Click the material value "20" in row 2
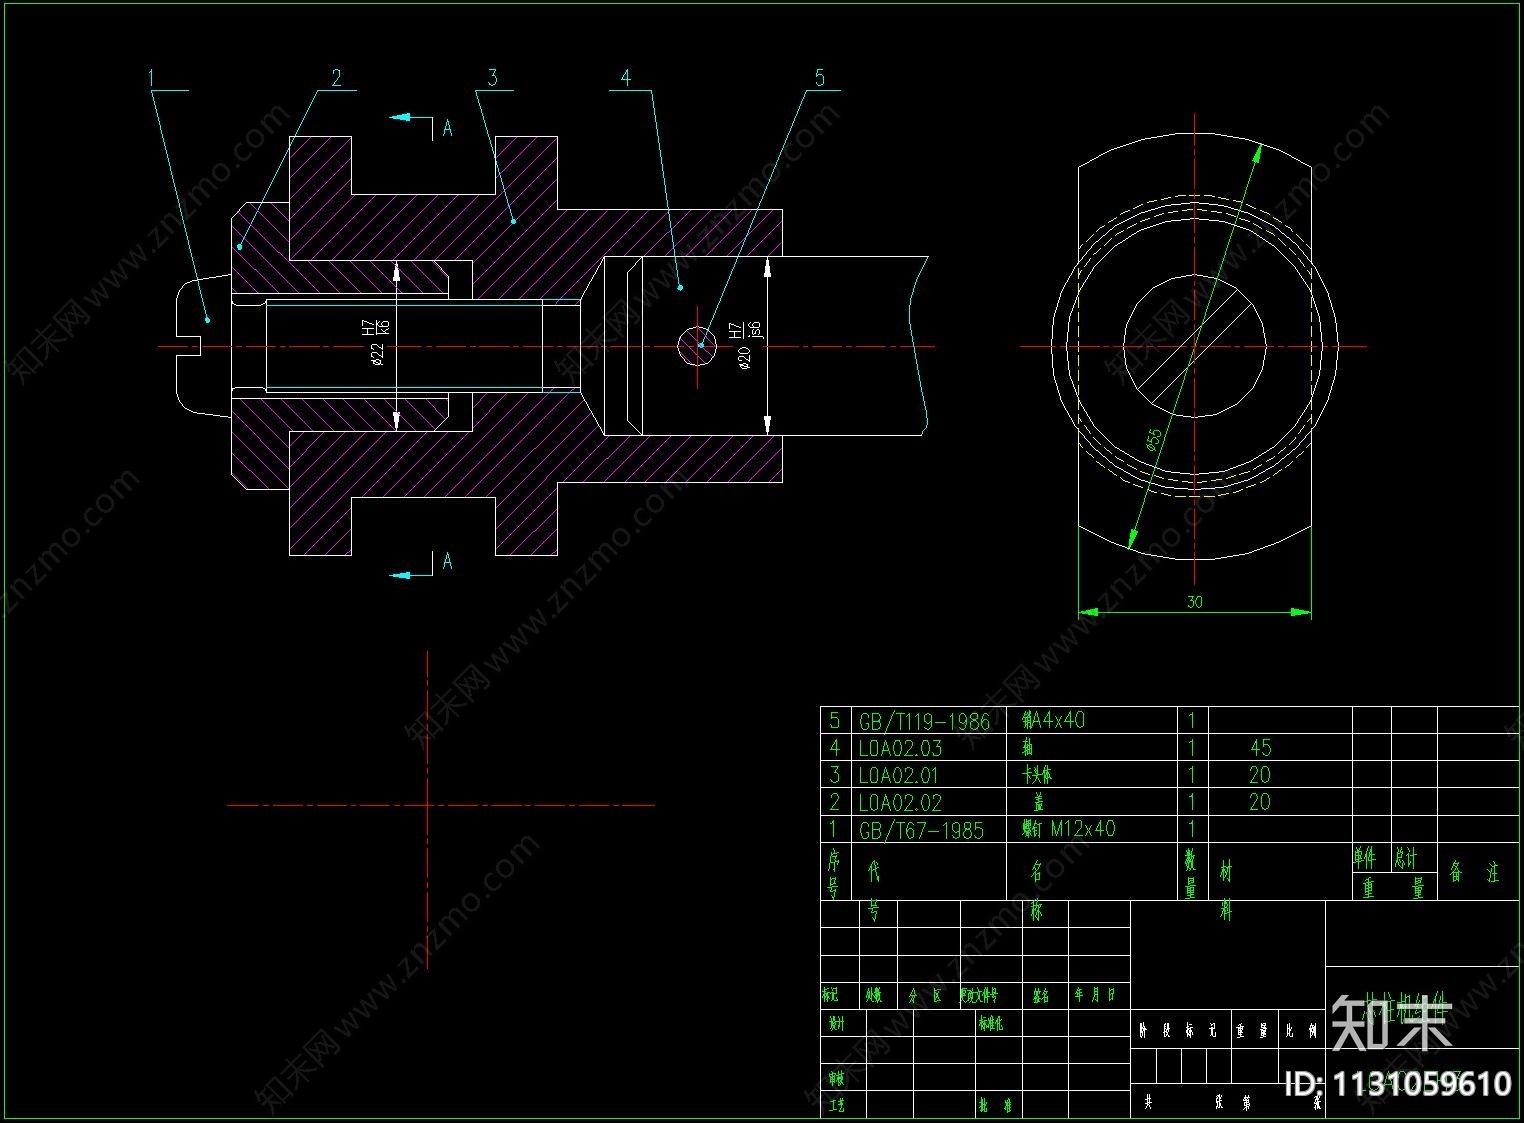This screenshot has width=1524, height=1123. tap(1260, 802)
